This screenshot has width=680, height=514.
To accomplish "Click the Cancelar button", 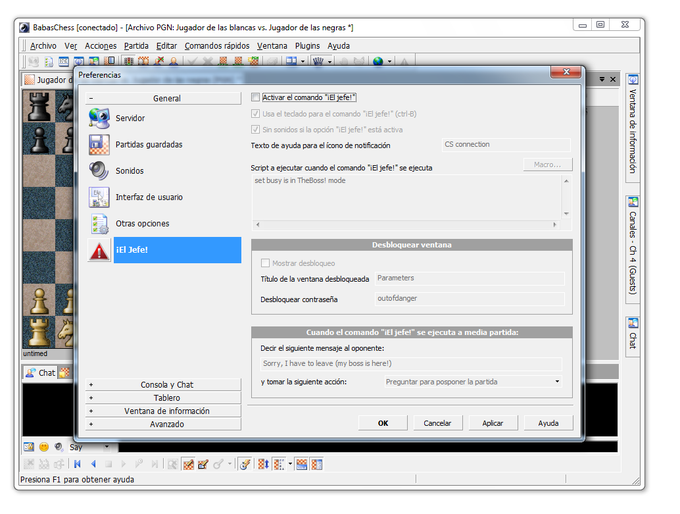I will (437, 423).
